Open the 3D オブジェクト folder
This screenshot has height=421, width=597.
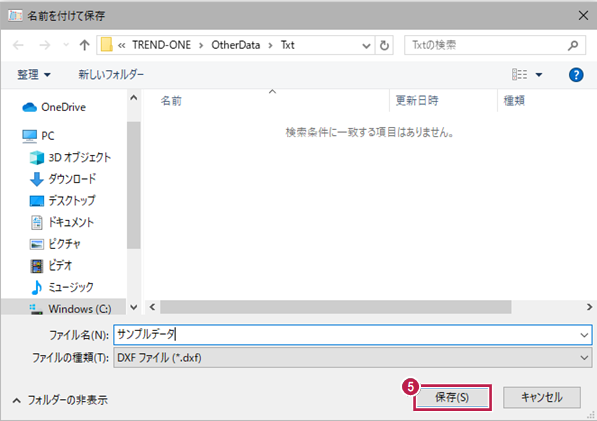click(x=70, y=157)
